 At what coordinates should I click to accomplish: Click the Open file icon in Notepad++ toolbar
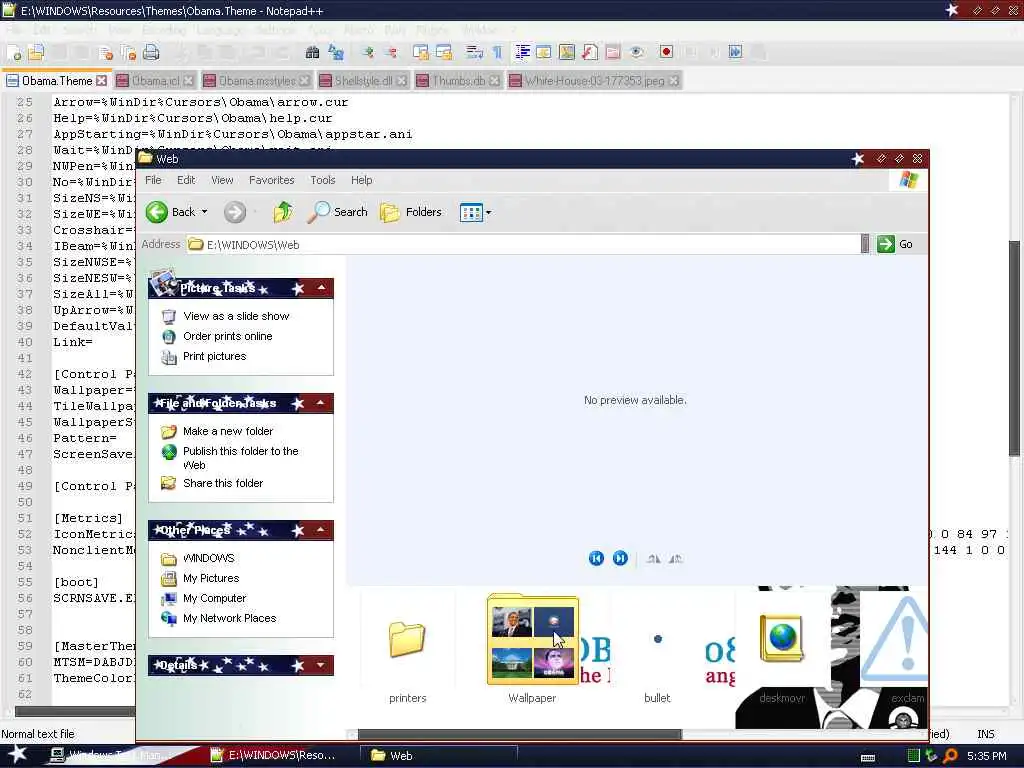click(x=36, y=52)
